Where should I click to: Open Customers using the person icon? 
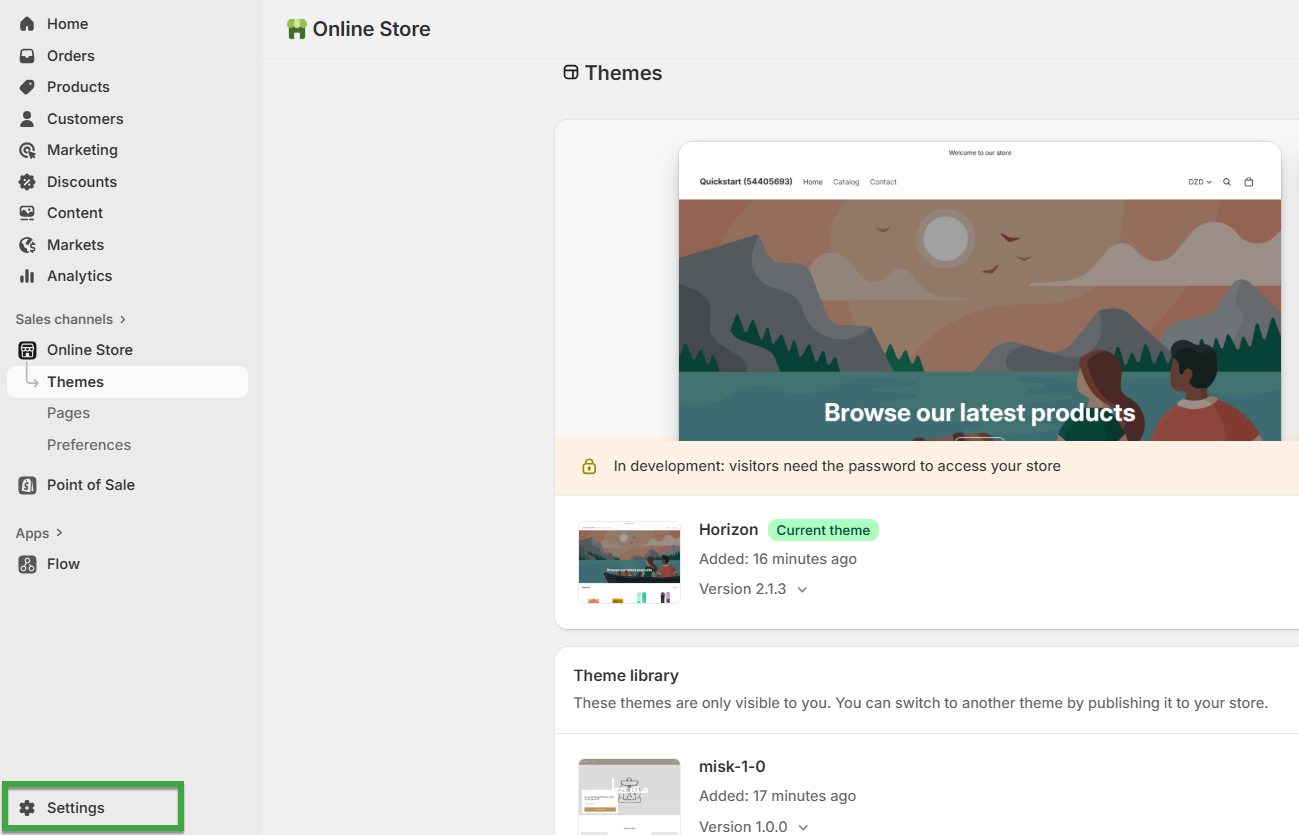27,119
